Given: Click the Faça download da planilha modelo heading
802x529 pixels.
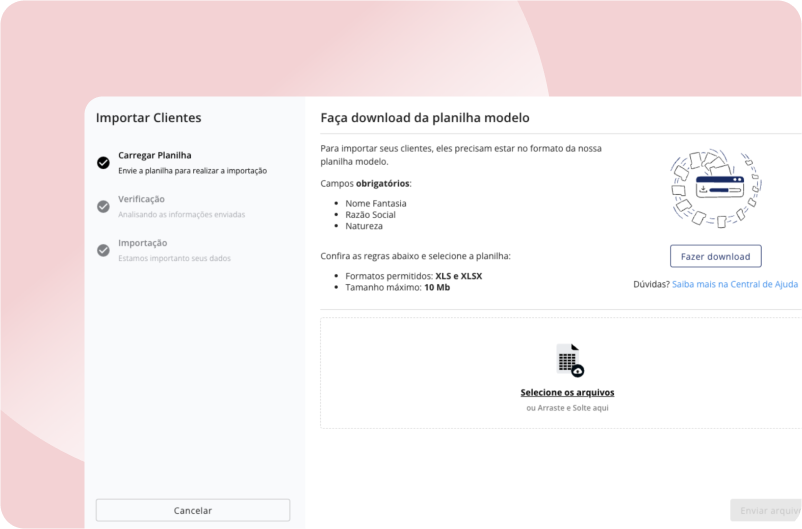Looking at the screenshot, I should tap(425, 118).
